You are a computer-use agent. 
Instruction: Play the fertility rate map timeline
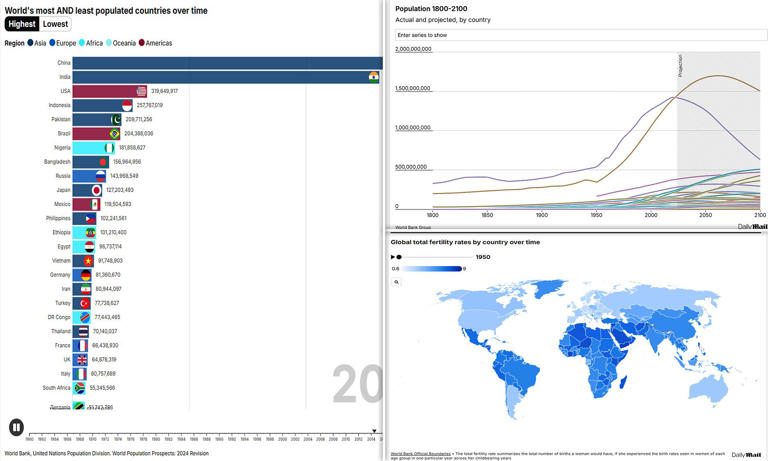coord(392,257)
